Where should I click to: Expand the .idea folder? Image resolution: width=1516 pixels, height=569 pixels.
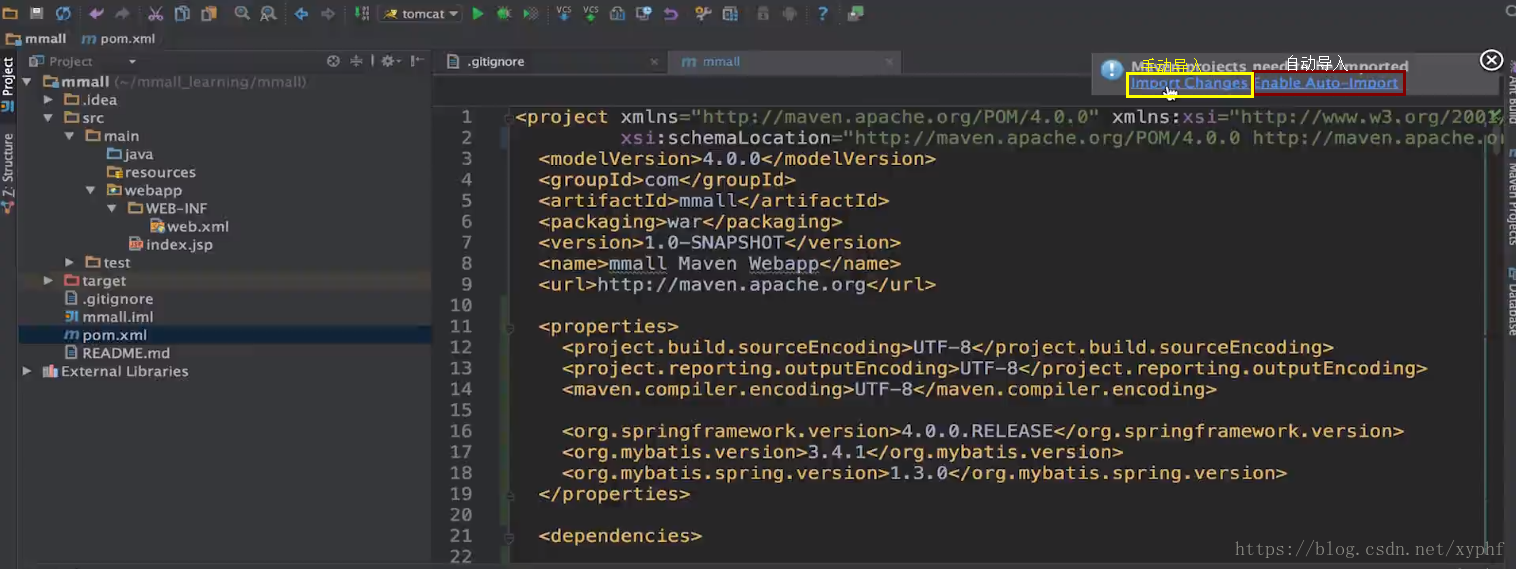click(x=48, y=99)
